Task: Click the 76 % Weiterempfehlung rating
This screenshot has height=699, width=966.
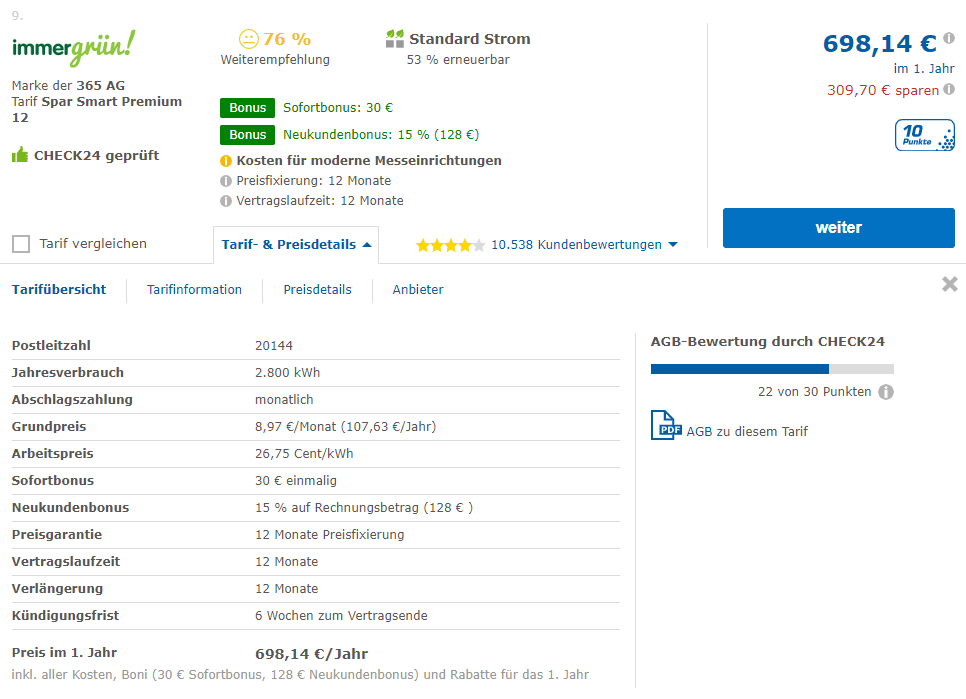Action: pyautogui.click(x=275, y=49)
